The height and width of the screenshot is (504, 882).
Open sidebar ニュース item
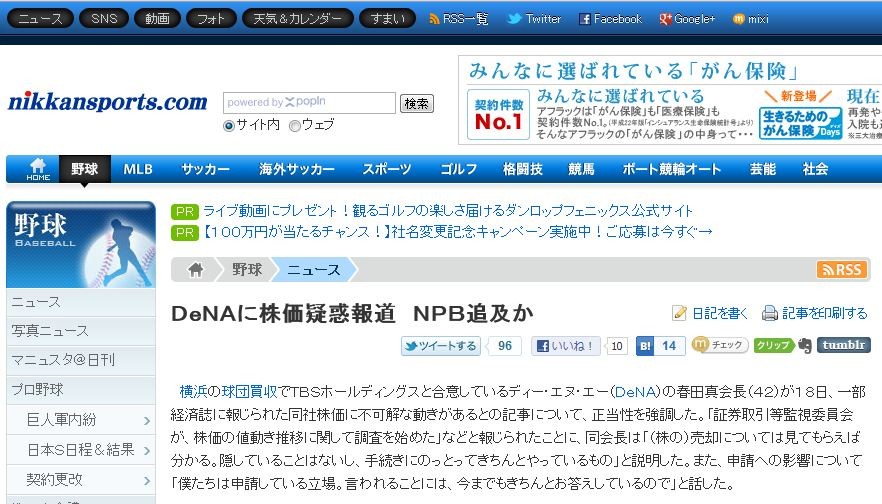click(81, 303)
